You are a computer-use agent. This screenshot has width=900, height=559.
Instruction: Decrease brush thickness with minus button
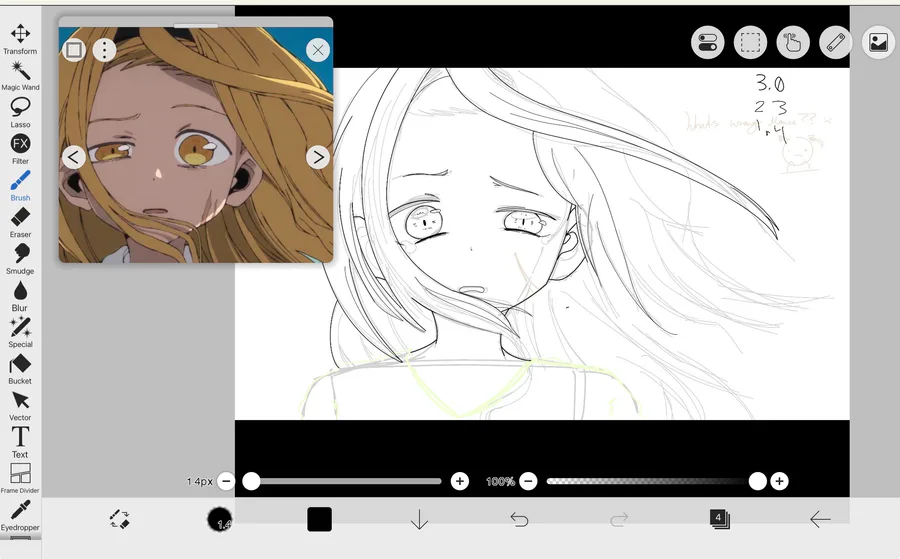[226, 481]
